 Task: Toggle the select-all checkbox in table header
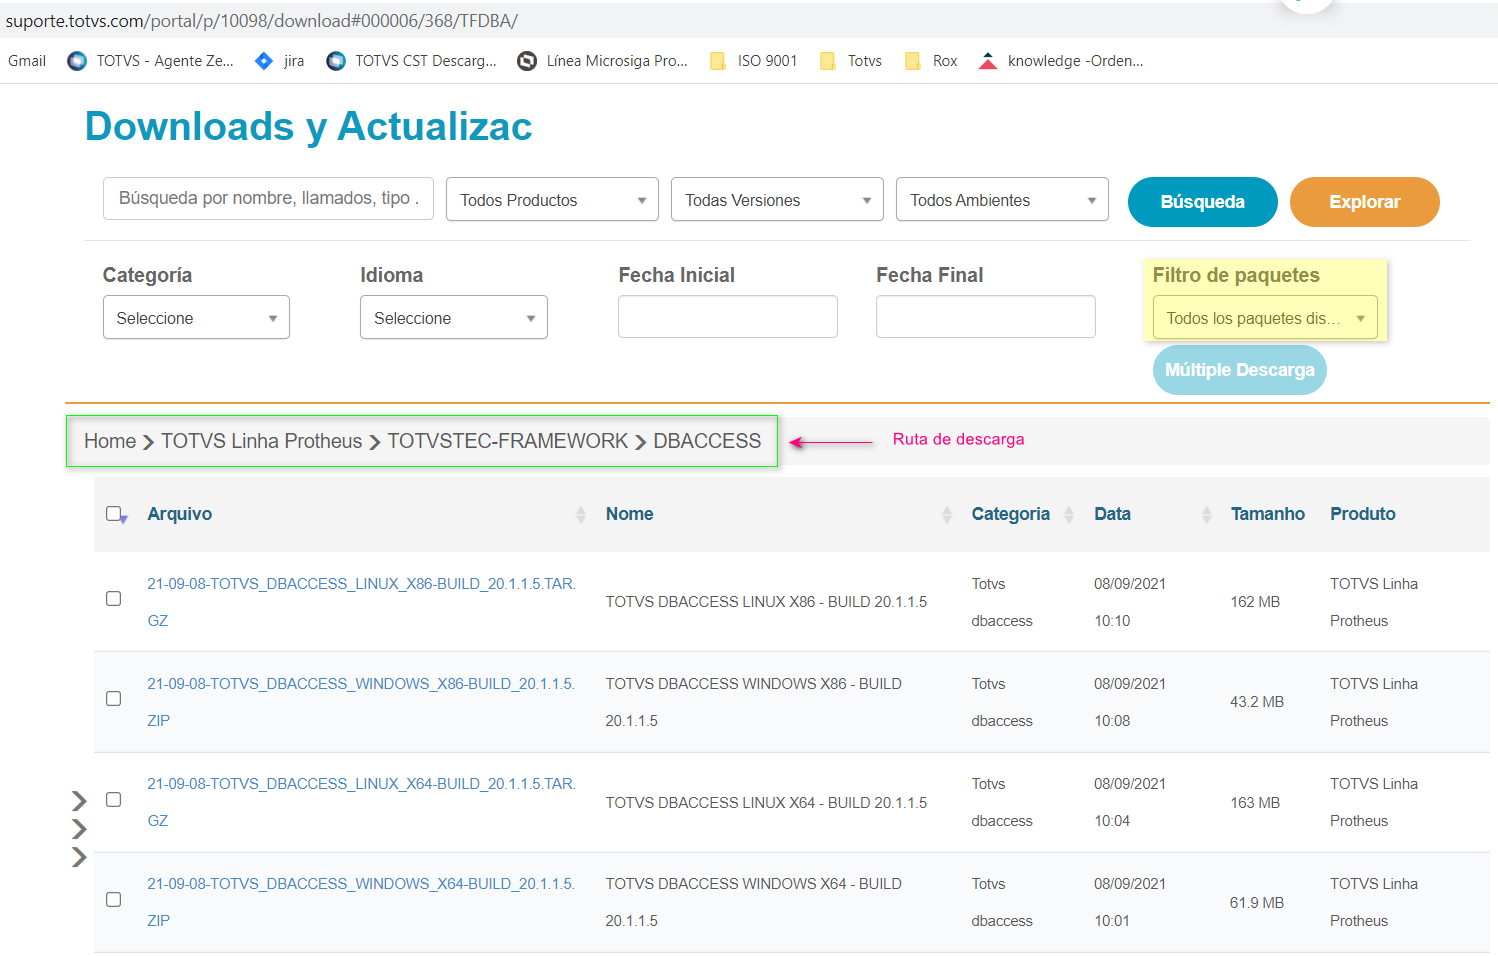click(114, 514)
